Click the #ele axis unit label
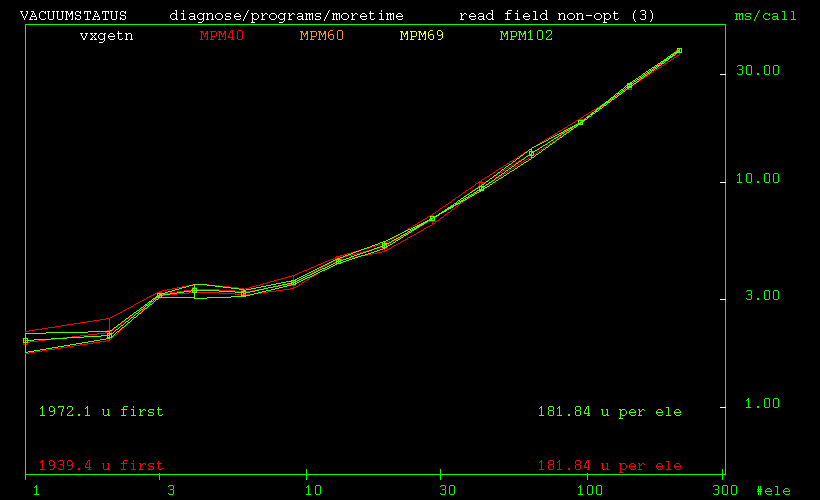Image resolution: width=820 pixels, height=500 pixels. 773,491
